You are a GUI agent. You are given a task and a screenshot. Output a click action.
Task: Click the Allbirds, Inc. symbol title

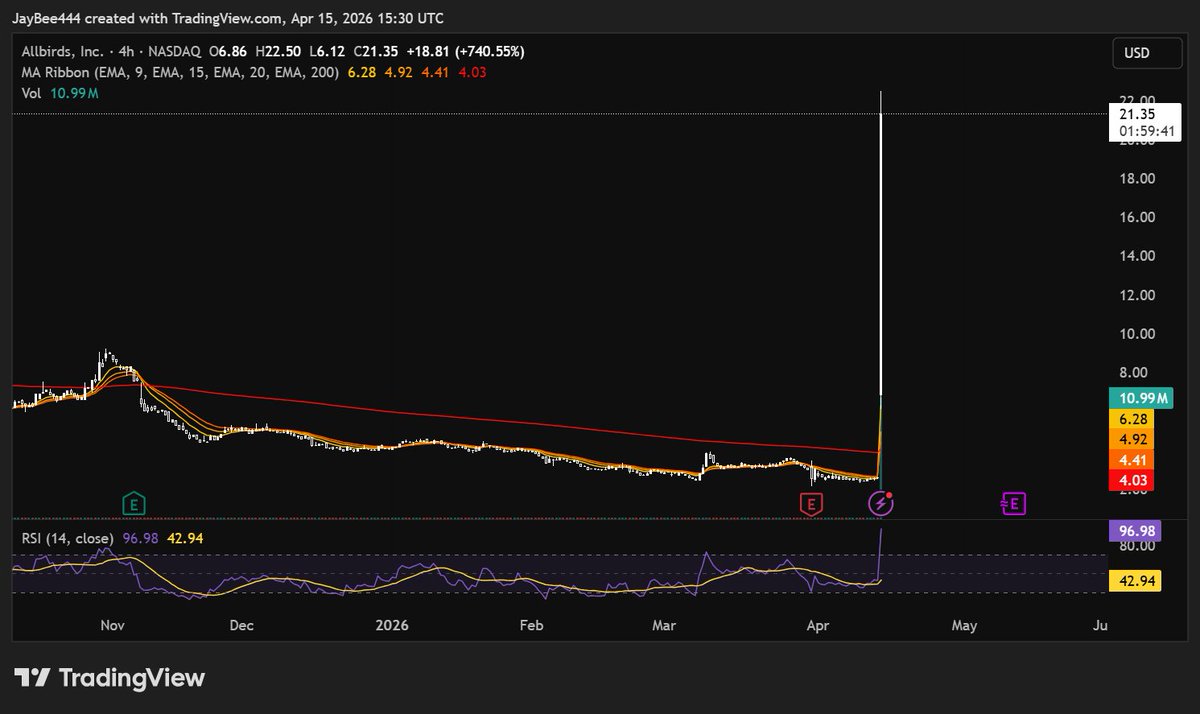click(60, 51)
